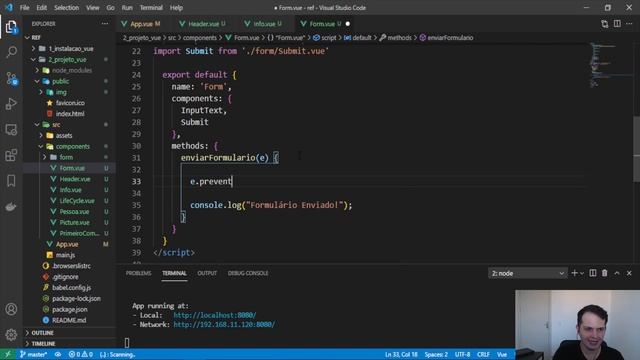Screen dimensions: 640x360
Task: Switch to the App.vue tab
Action: (x=141, y=24)
